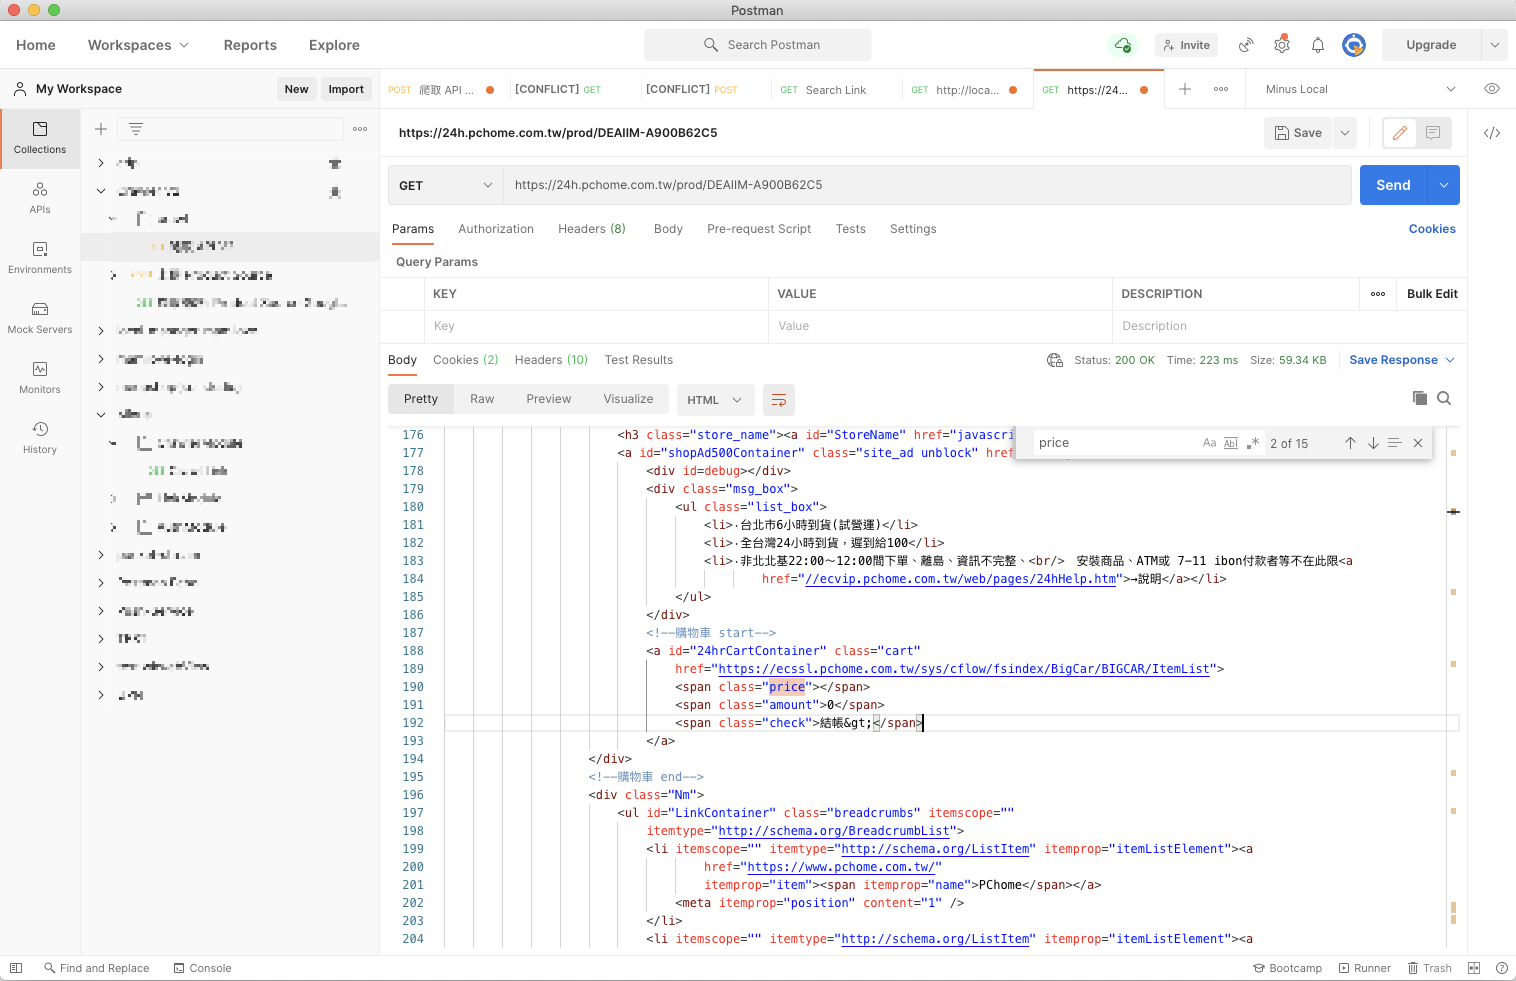Image resolution: width=1516 pixels, height=981 pixels.
Task: Open Find and Replace in status bar
Action: coord(96,968)
